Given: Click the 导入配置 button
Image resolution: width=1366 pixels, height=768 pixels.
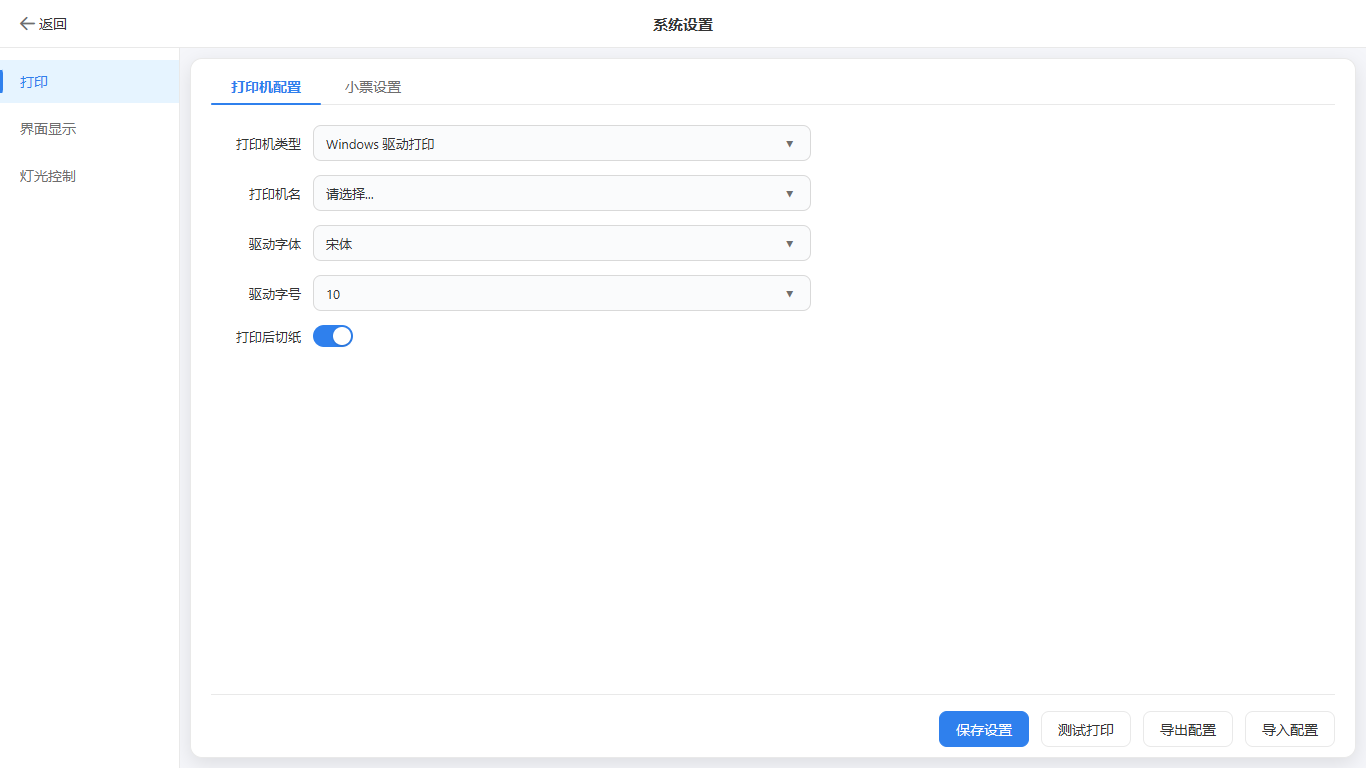Looking at the screenshot, I should tap(1290, 729).
